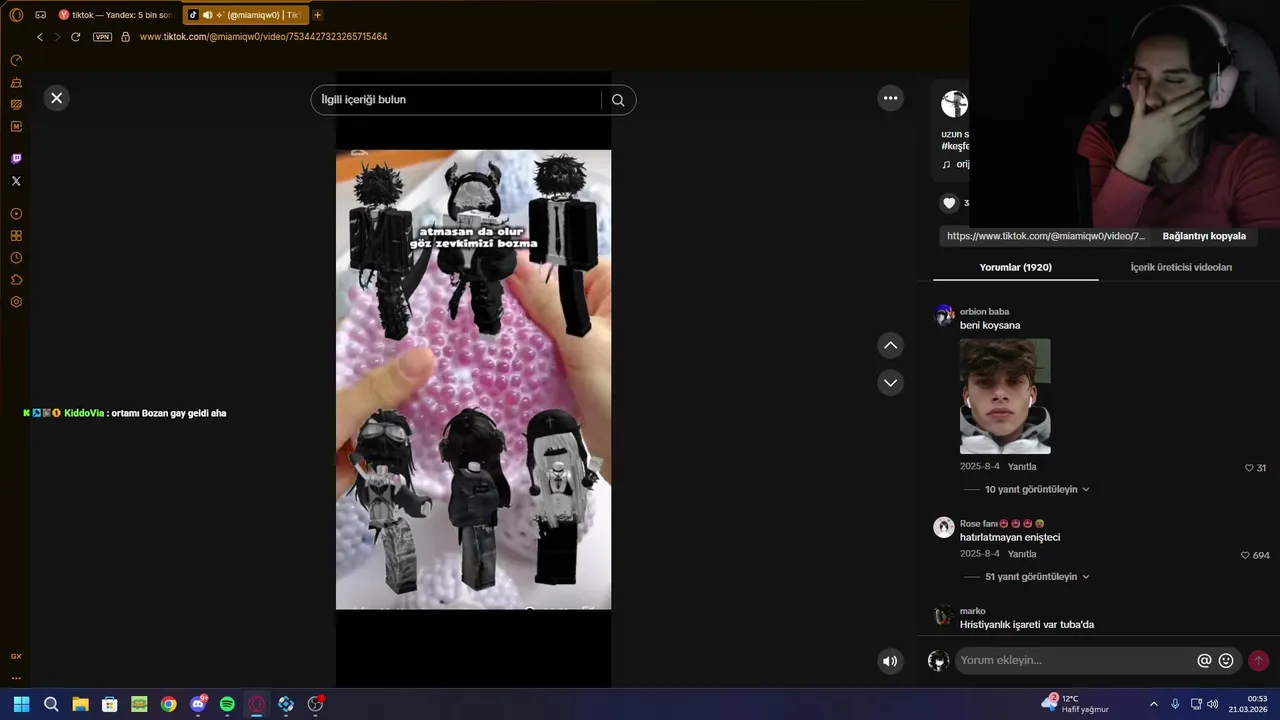Switch to İçerik üreticisi videoları tab
This screenshot has height=720, width=1280.
pos(1181,267)
